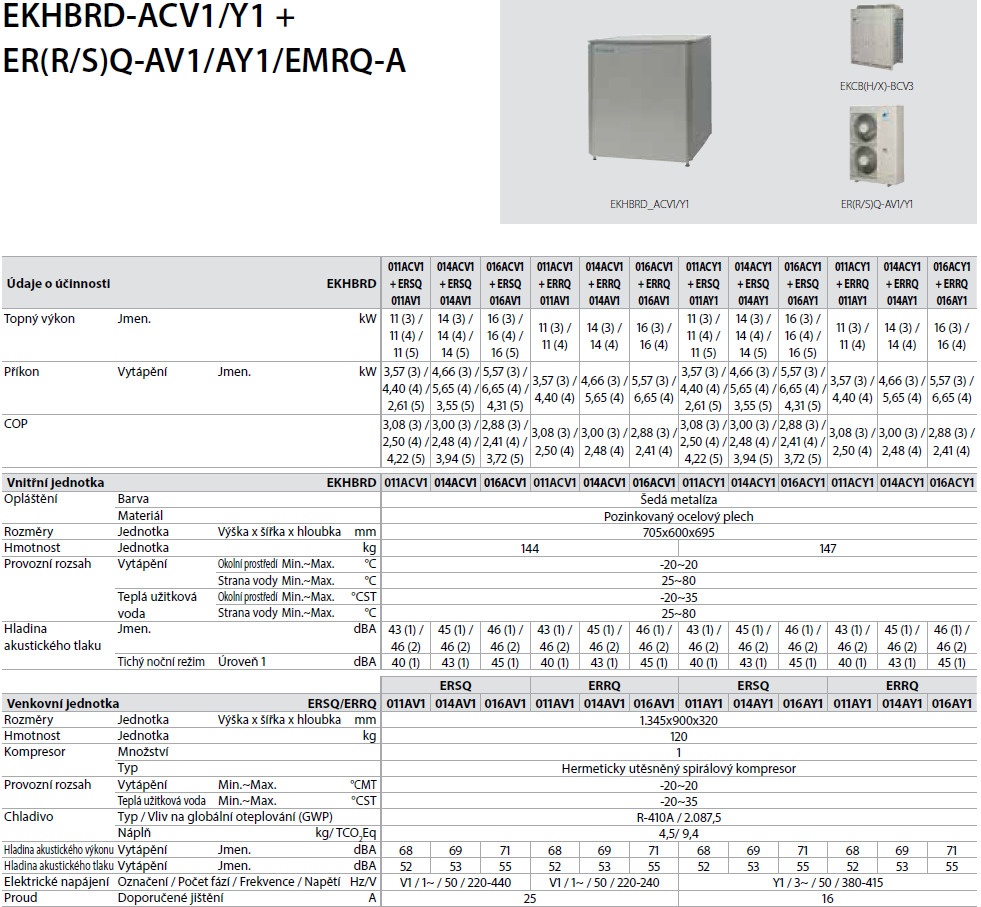The width and height of the screenshot is (981, 907).
Task: Click the ERSQ/ERRQ header label
Action: tap(342, 704)
